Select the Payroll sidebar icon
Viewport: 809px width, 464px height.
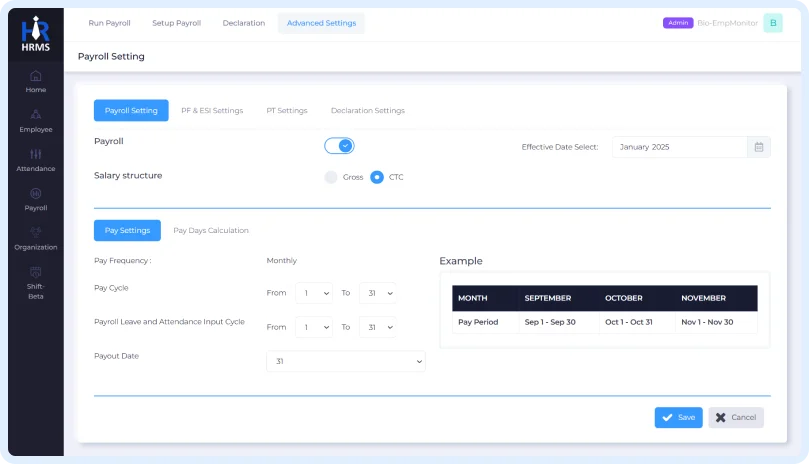(x=36, y=193)
